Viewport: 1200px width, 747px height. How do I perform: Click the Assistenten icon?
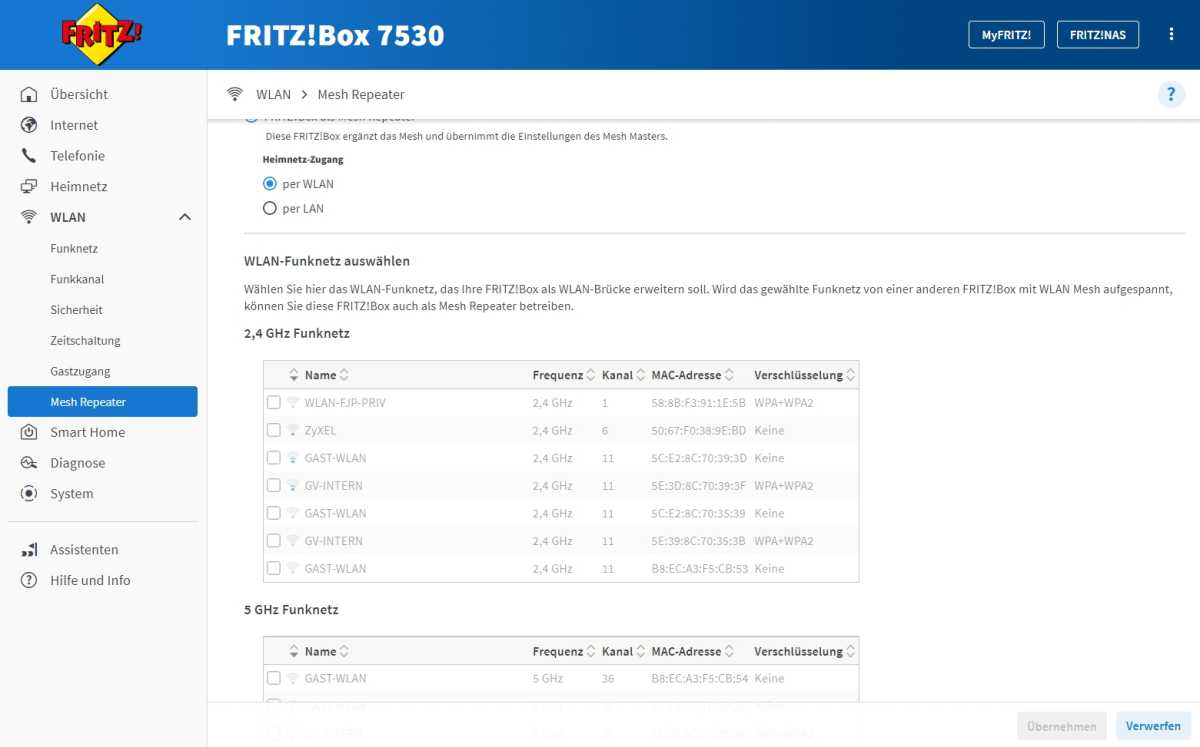tap(29, 550)
